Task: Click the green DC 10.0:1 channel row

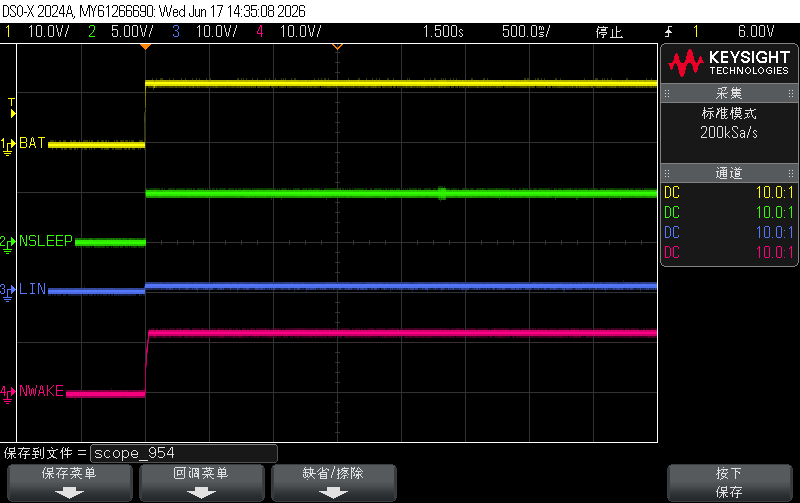Action: 729,213
